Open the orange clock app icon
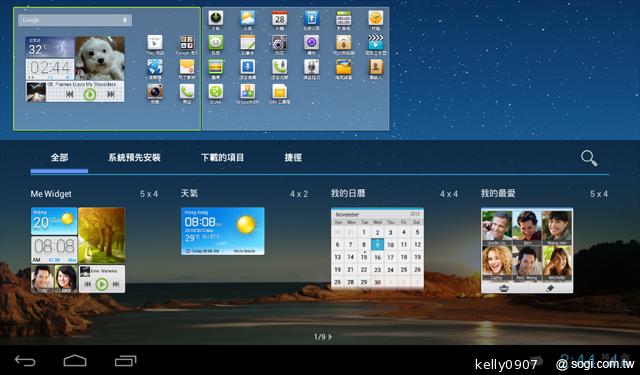 click(376, 18)
